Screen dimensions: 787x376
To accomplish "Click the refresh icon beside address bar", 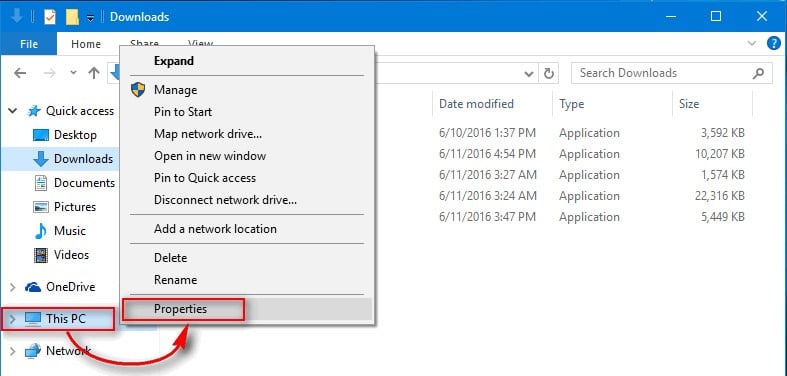I will click(x=549, y=74).
